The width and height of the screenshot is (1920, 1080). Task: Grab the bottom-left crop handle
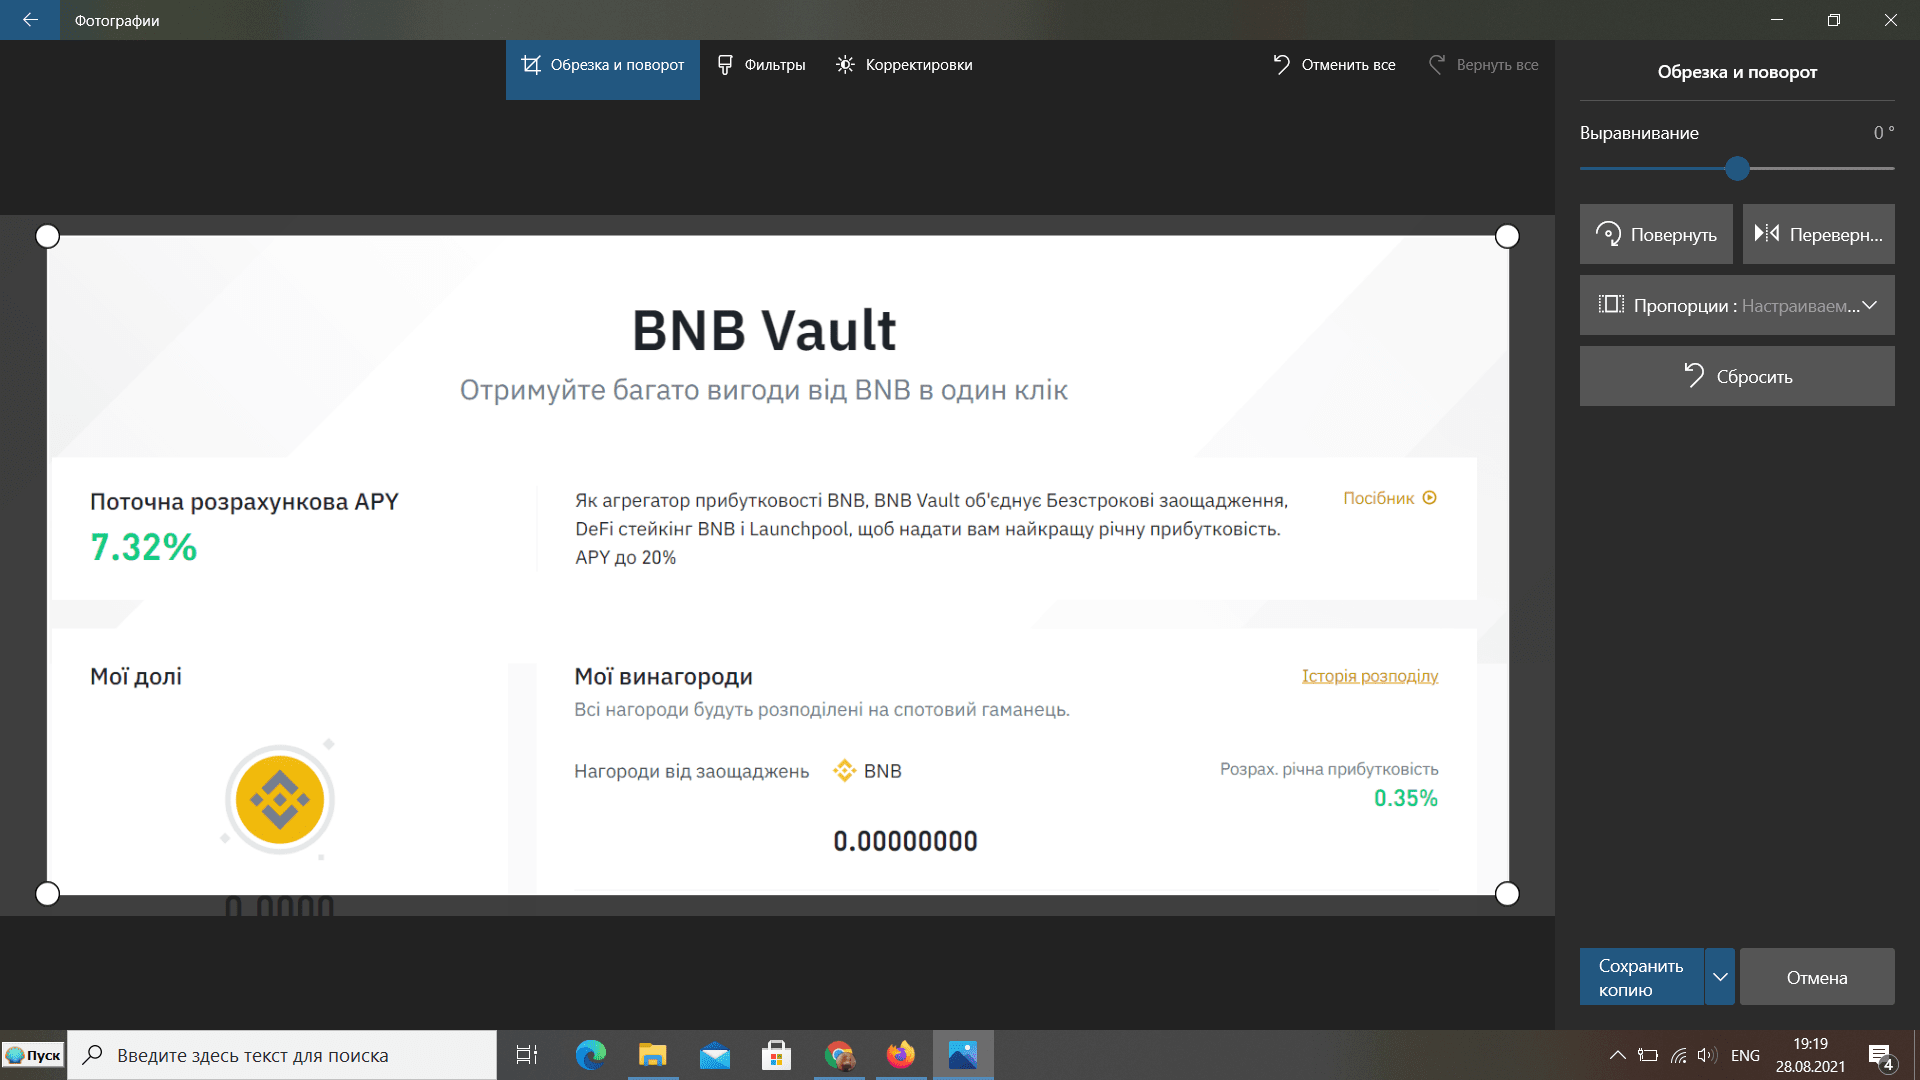point(47,894)
